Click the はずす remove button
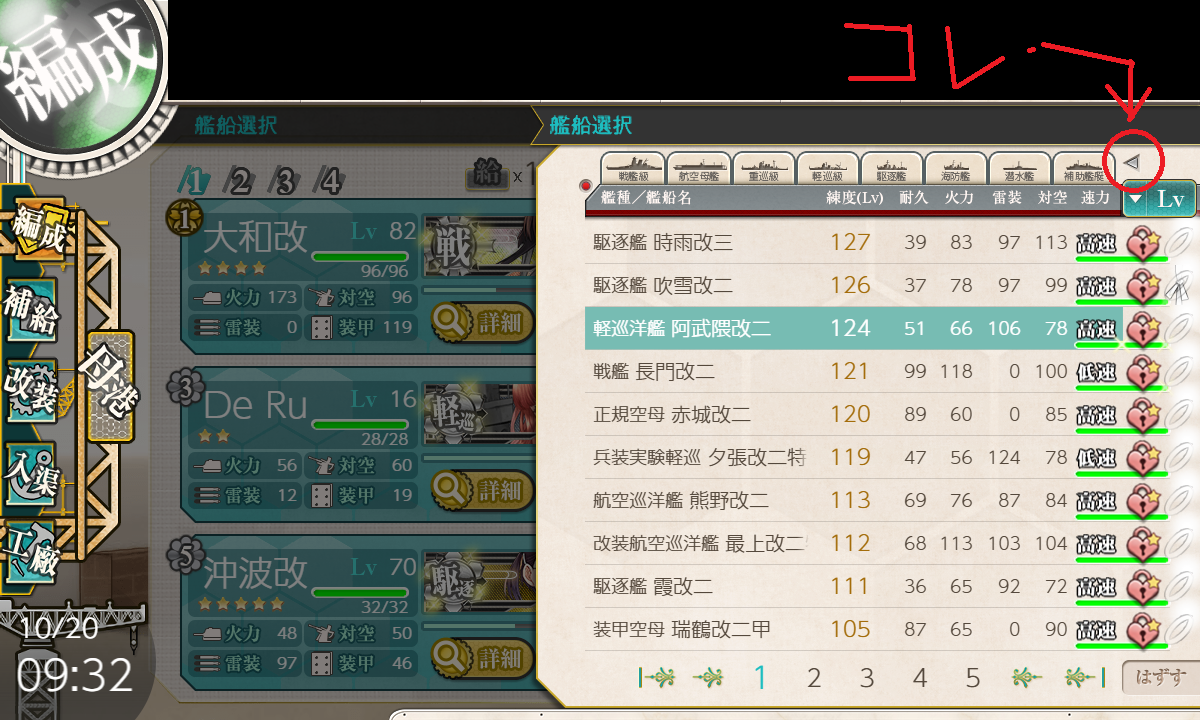Screen dimensions: 1200x720 coord(1158,677)
